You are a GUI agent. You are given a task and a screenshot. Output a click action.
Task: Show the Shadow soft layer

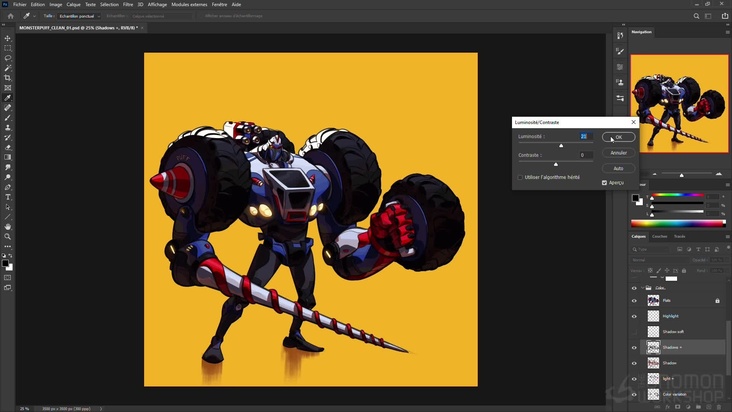[x=634, y=332]
